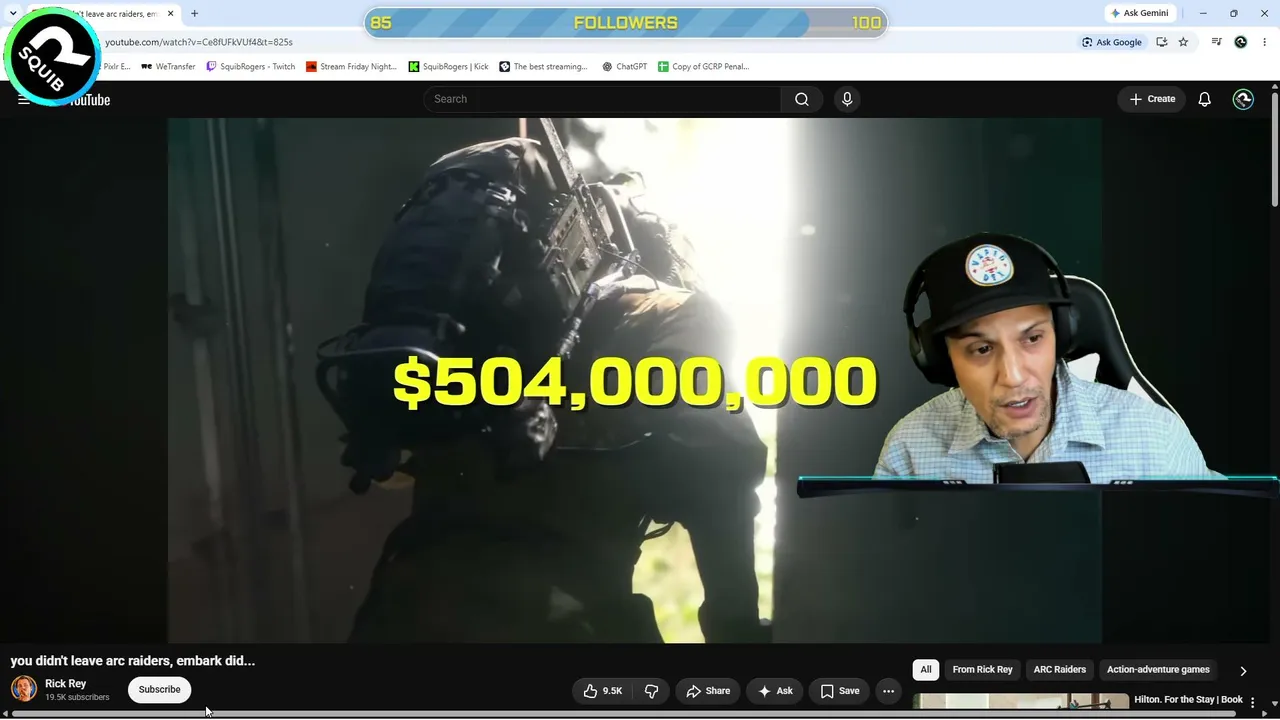Select the ARC Raiders filter chip
This screenshot has height=720, width=1280.
point(1059,670)
